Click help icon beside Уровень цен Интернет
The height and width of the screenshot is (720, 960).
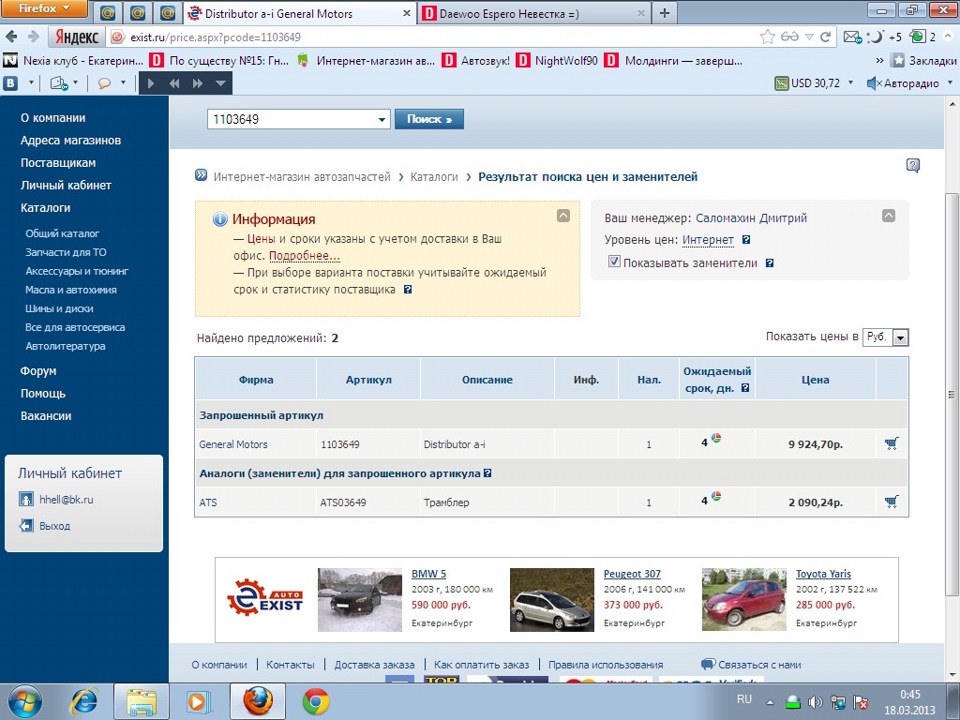tap(746, 240)
